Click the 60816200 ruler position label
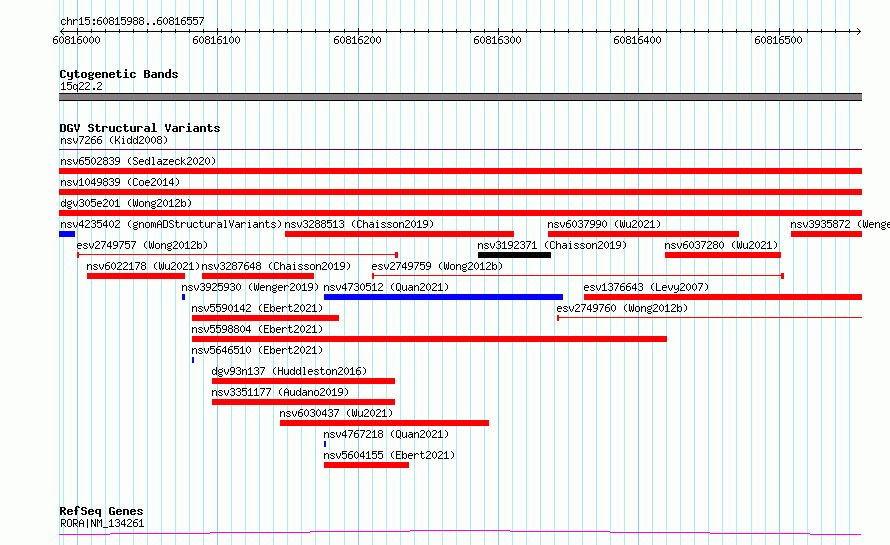 pos(357,40)
